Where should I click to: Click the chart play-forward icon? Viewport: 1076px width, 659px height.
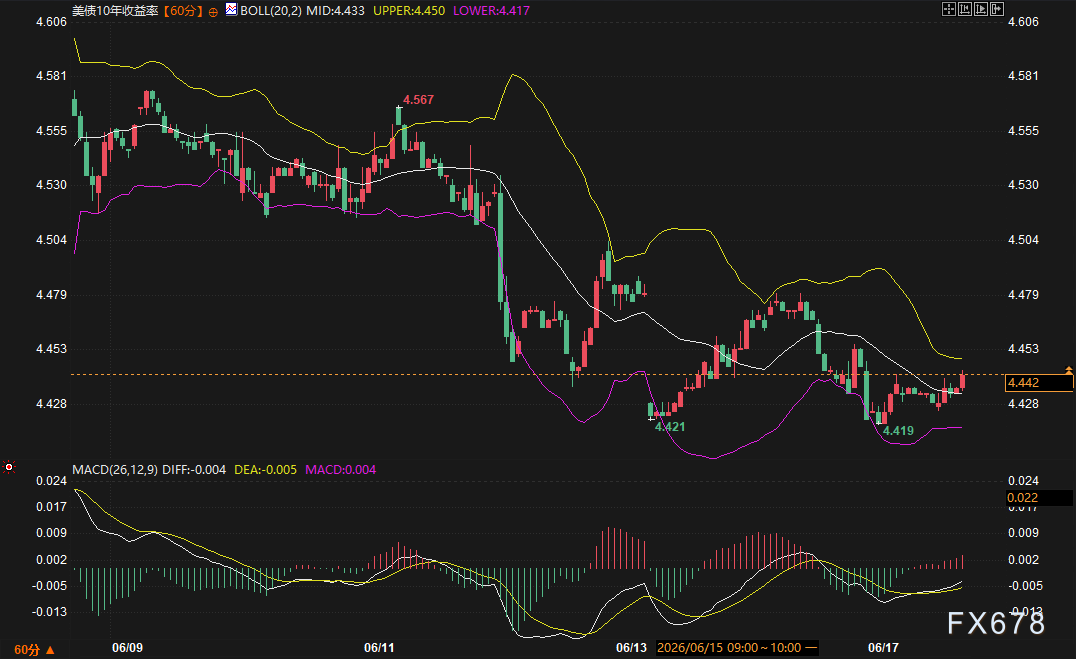pos(981,9)
